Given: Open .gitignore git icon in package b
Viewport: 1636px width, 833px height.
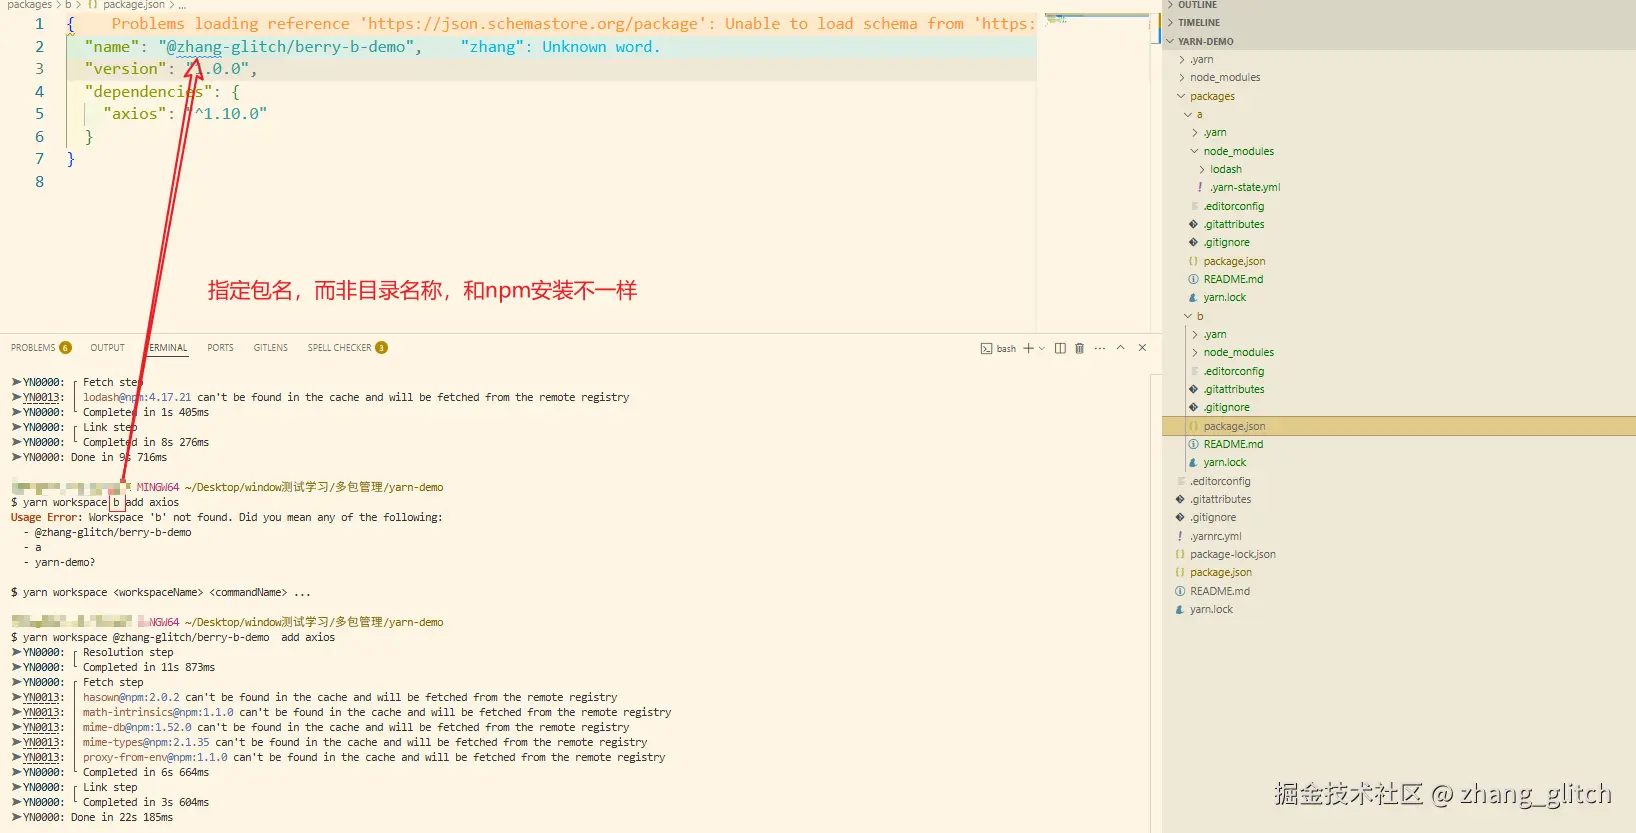Looking at the screenshot, I should coord(1193,408).
